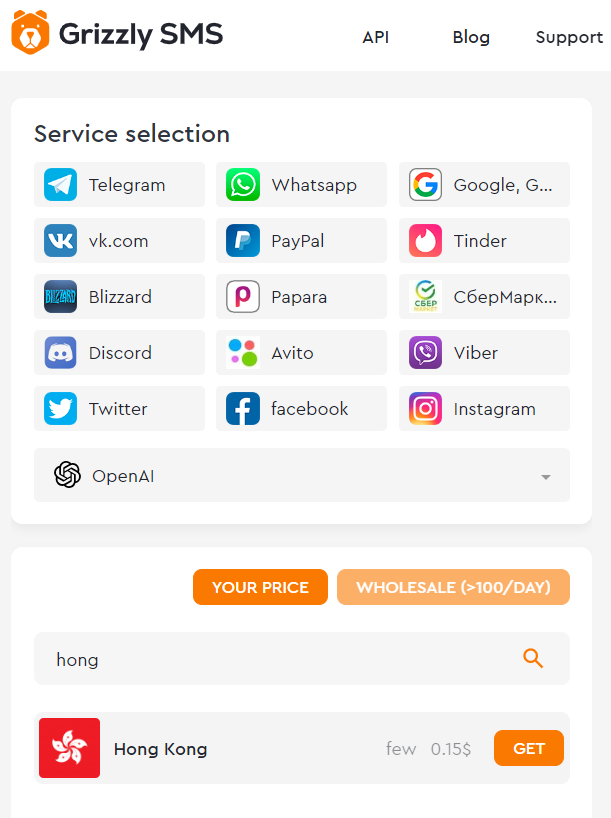Viewport: 611px width, 818px height.
Task: Choose the Blizzard service icon
Action: [61, 296]
